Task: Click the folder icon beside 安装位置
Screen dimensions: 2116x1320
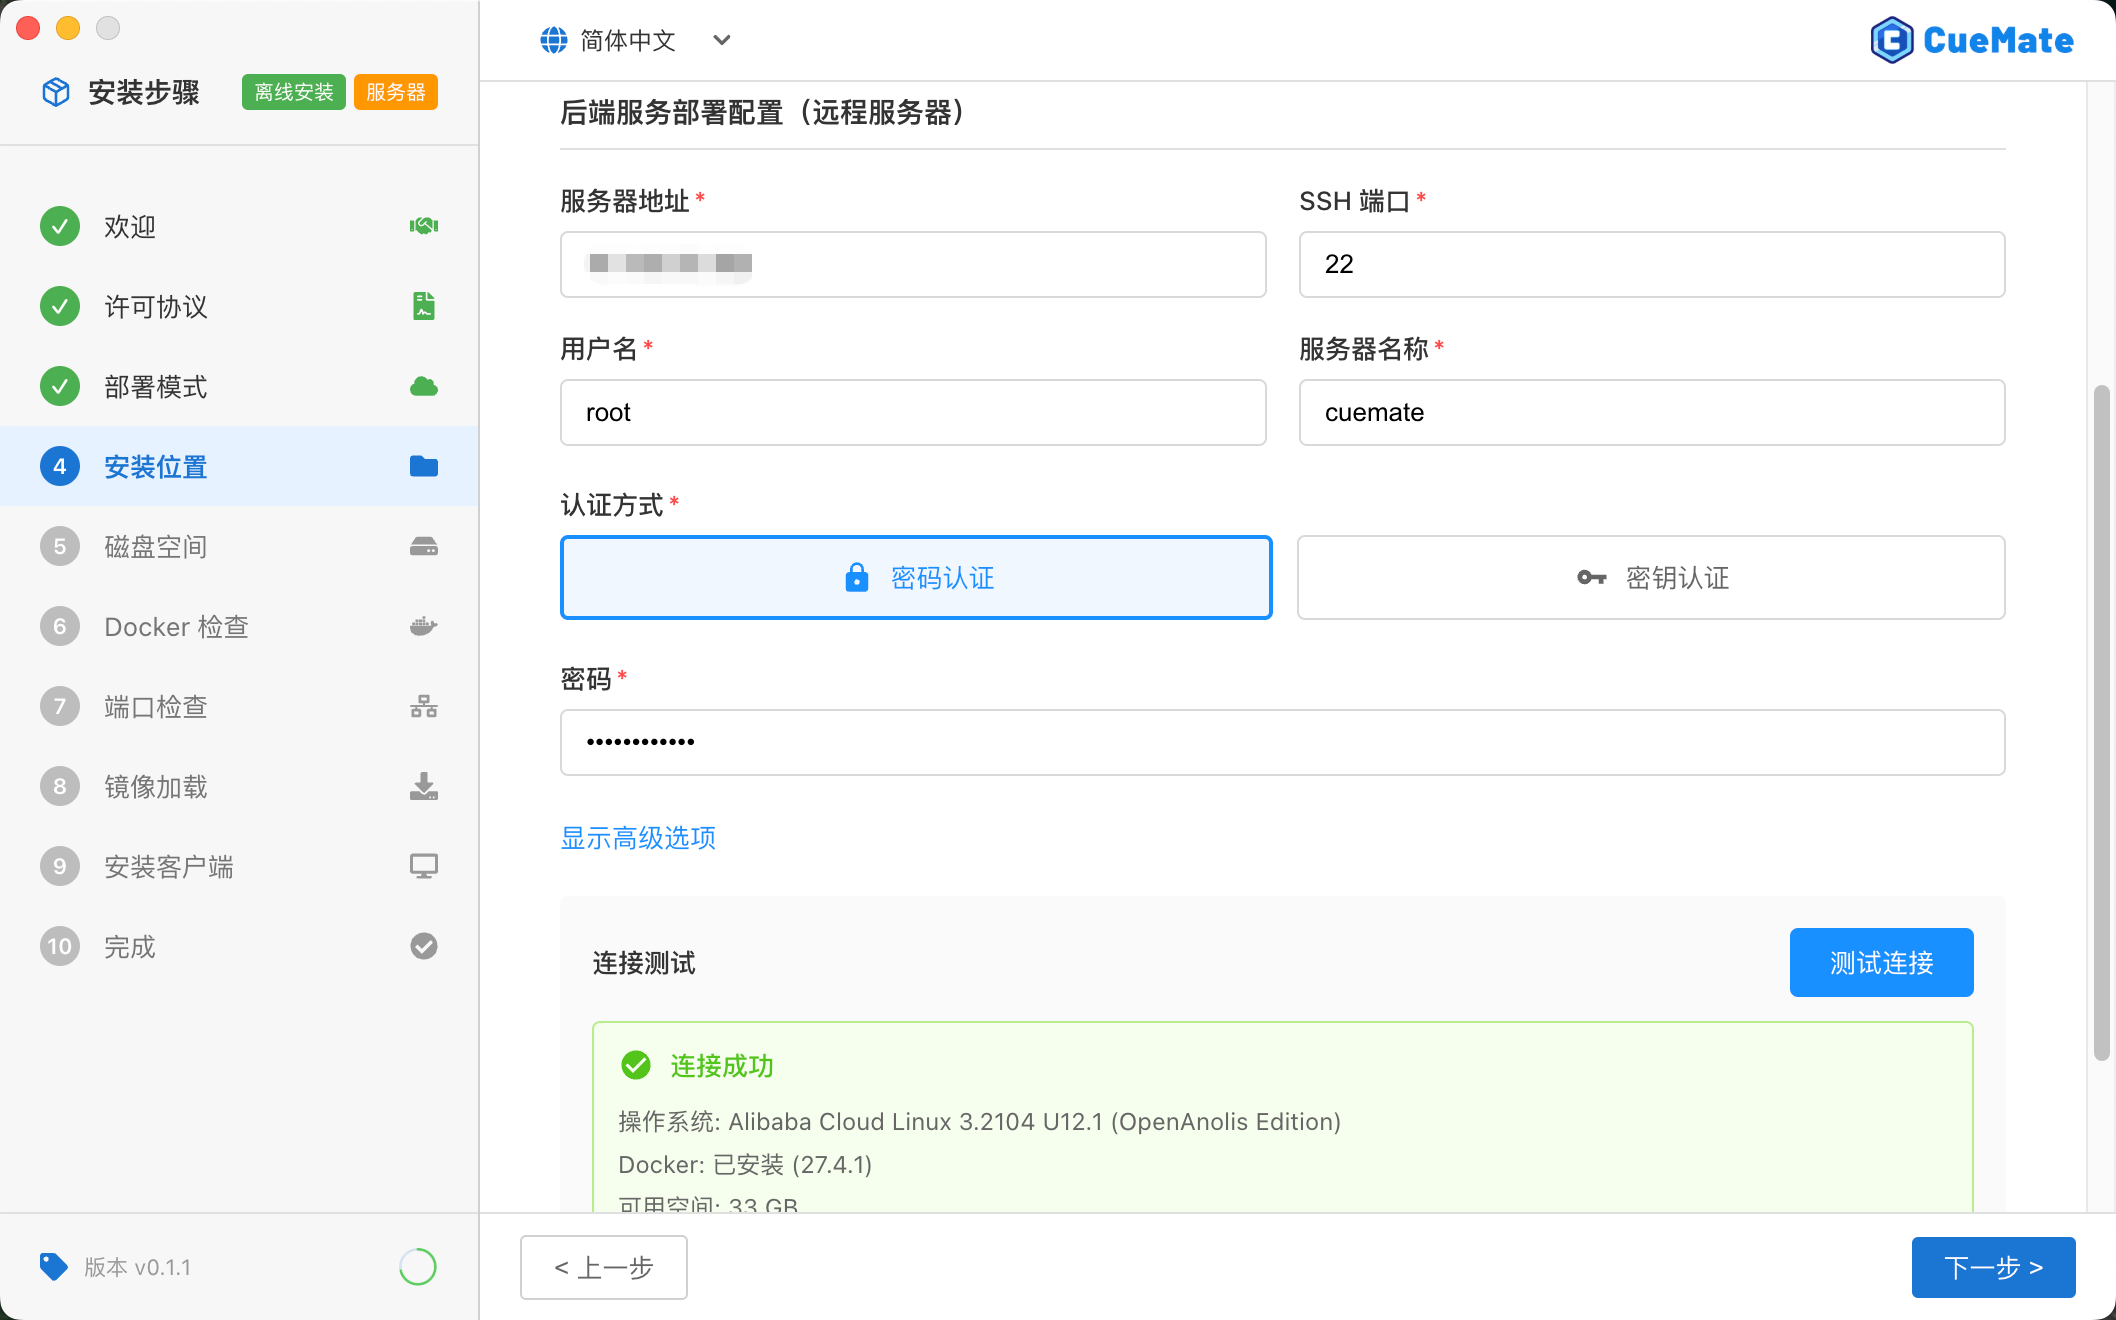Action: pyautogui.click(x=423, y=466)
